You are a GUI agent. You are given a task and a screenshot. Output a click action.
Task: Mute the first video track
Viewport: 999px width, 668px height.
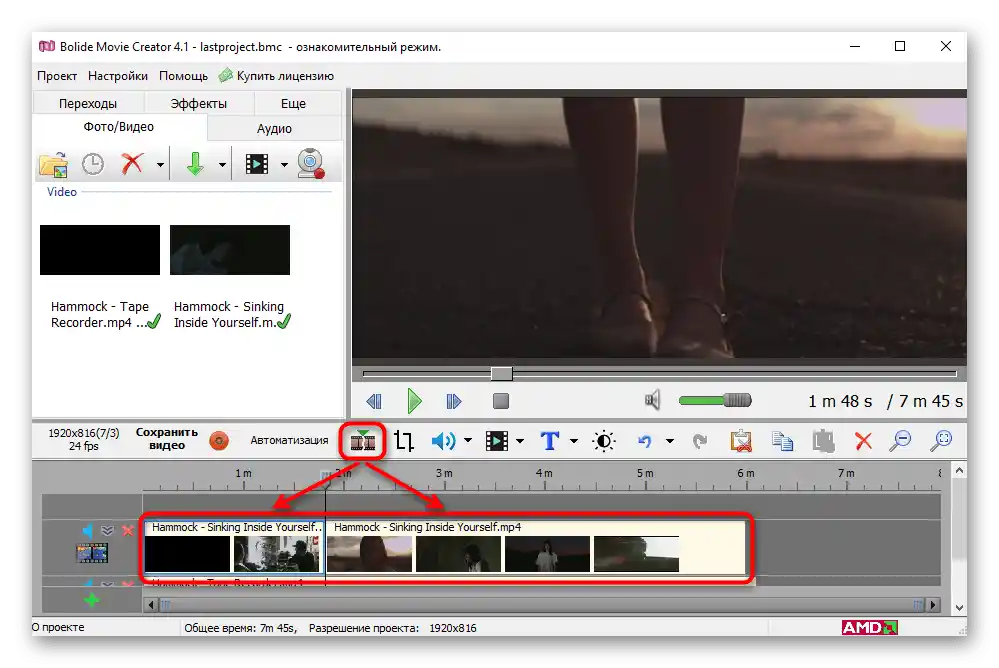click(87, 530)
